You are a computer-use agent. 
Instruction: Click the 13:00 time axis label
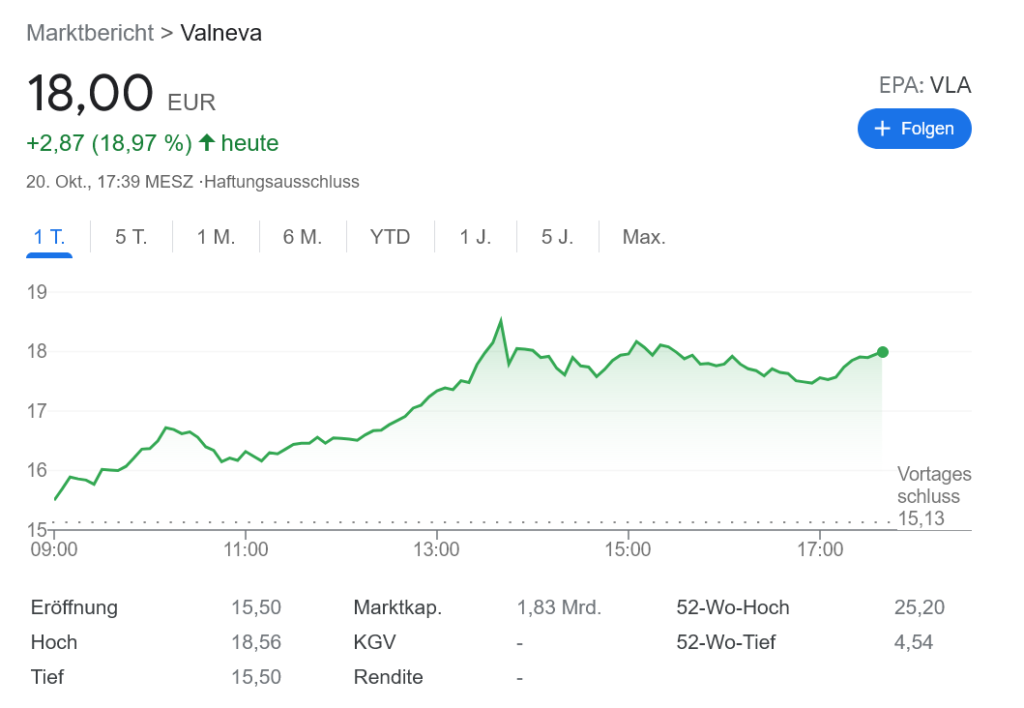438,549
